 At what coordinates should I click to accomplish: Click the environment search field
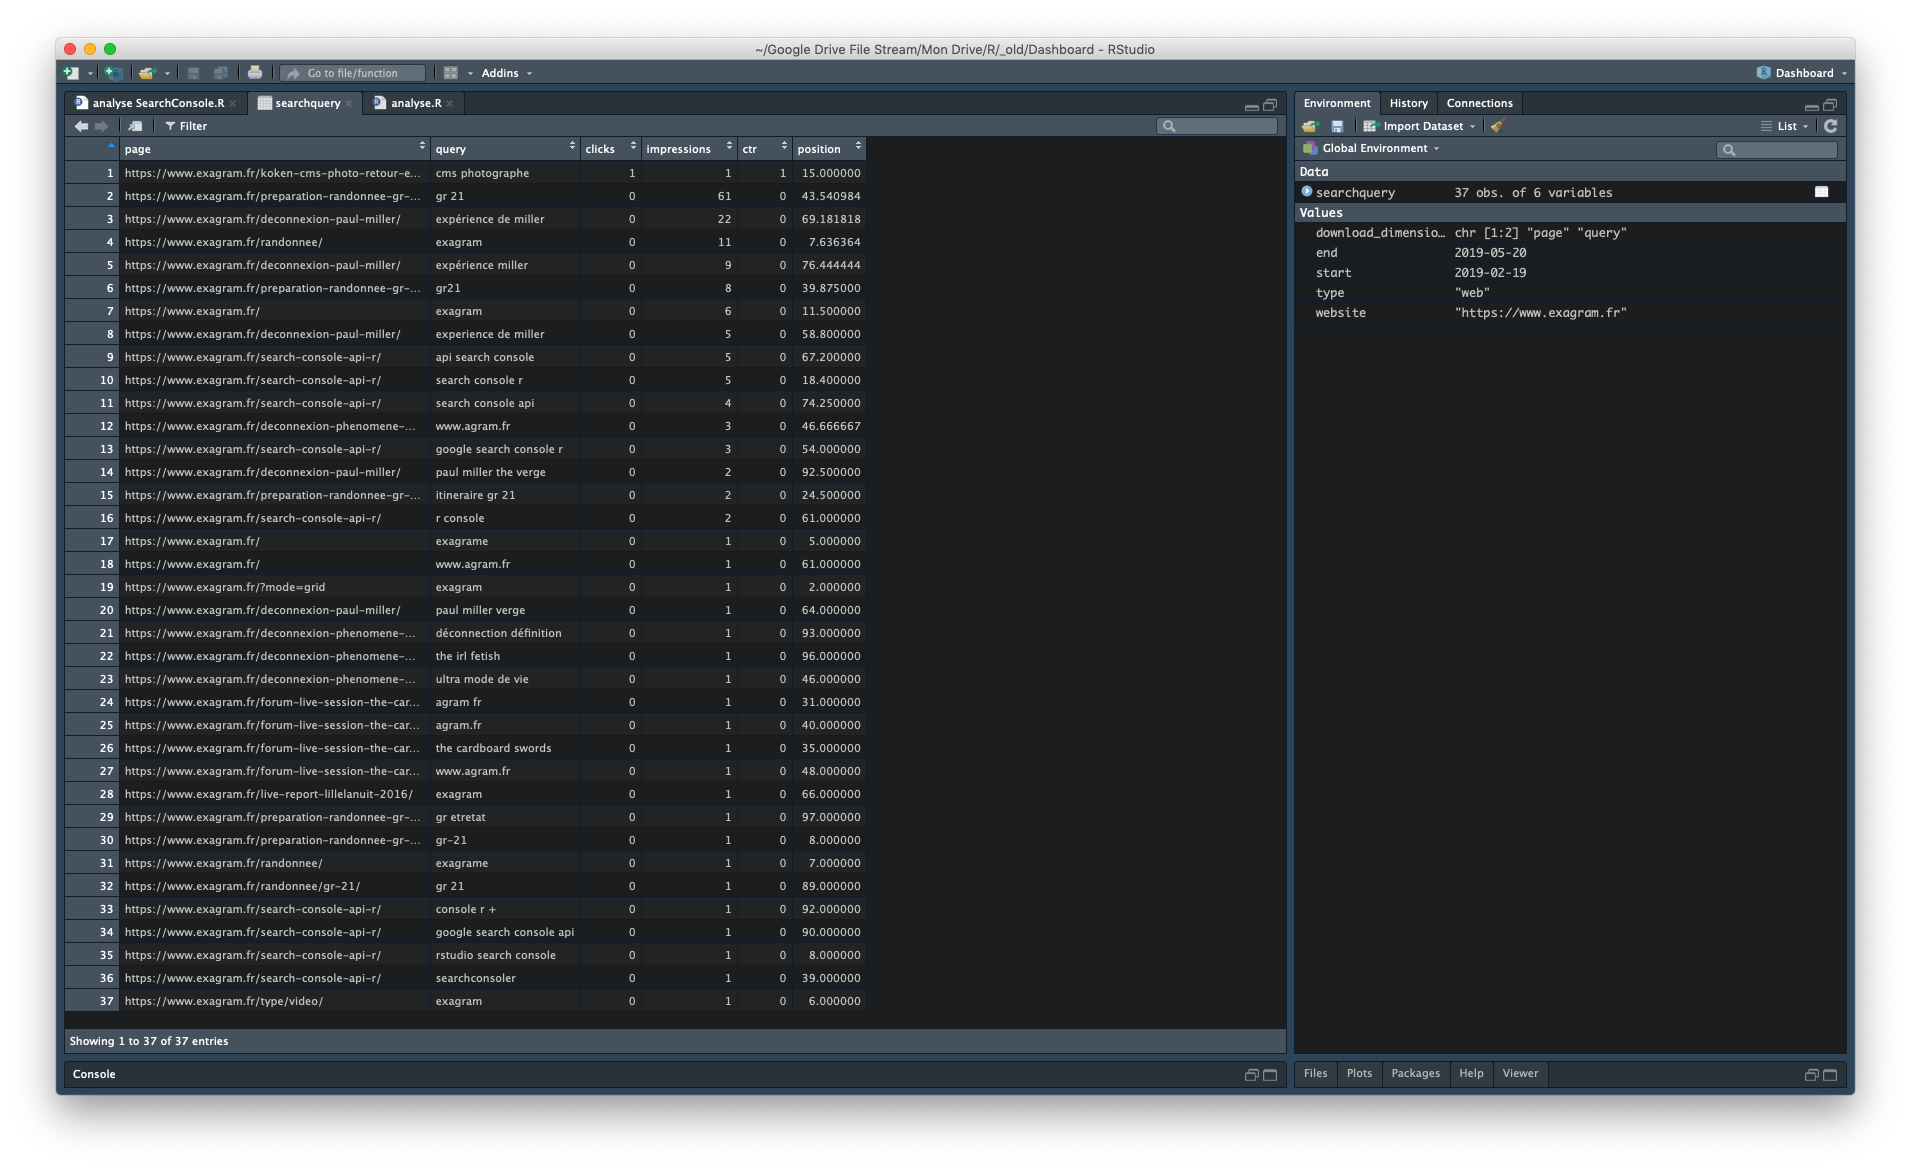pyautogui.click(x=1777, y=149)
